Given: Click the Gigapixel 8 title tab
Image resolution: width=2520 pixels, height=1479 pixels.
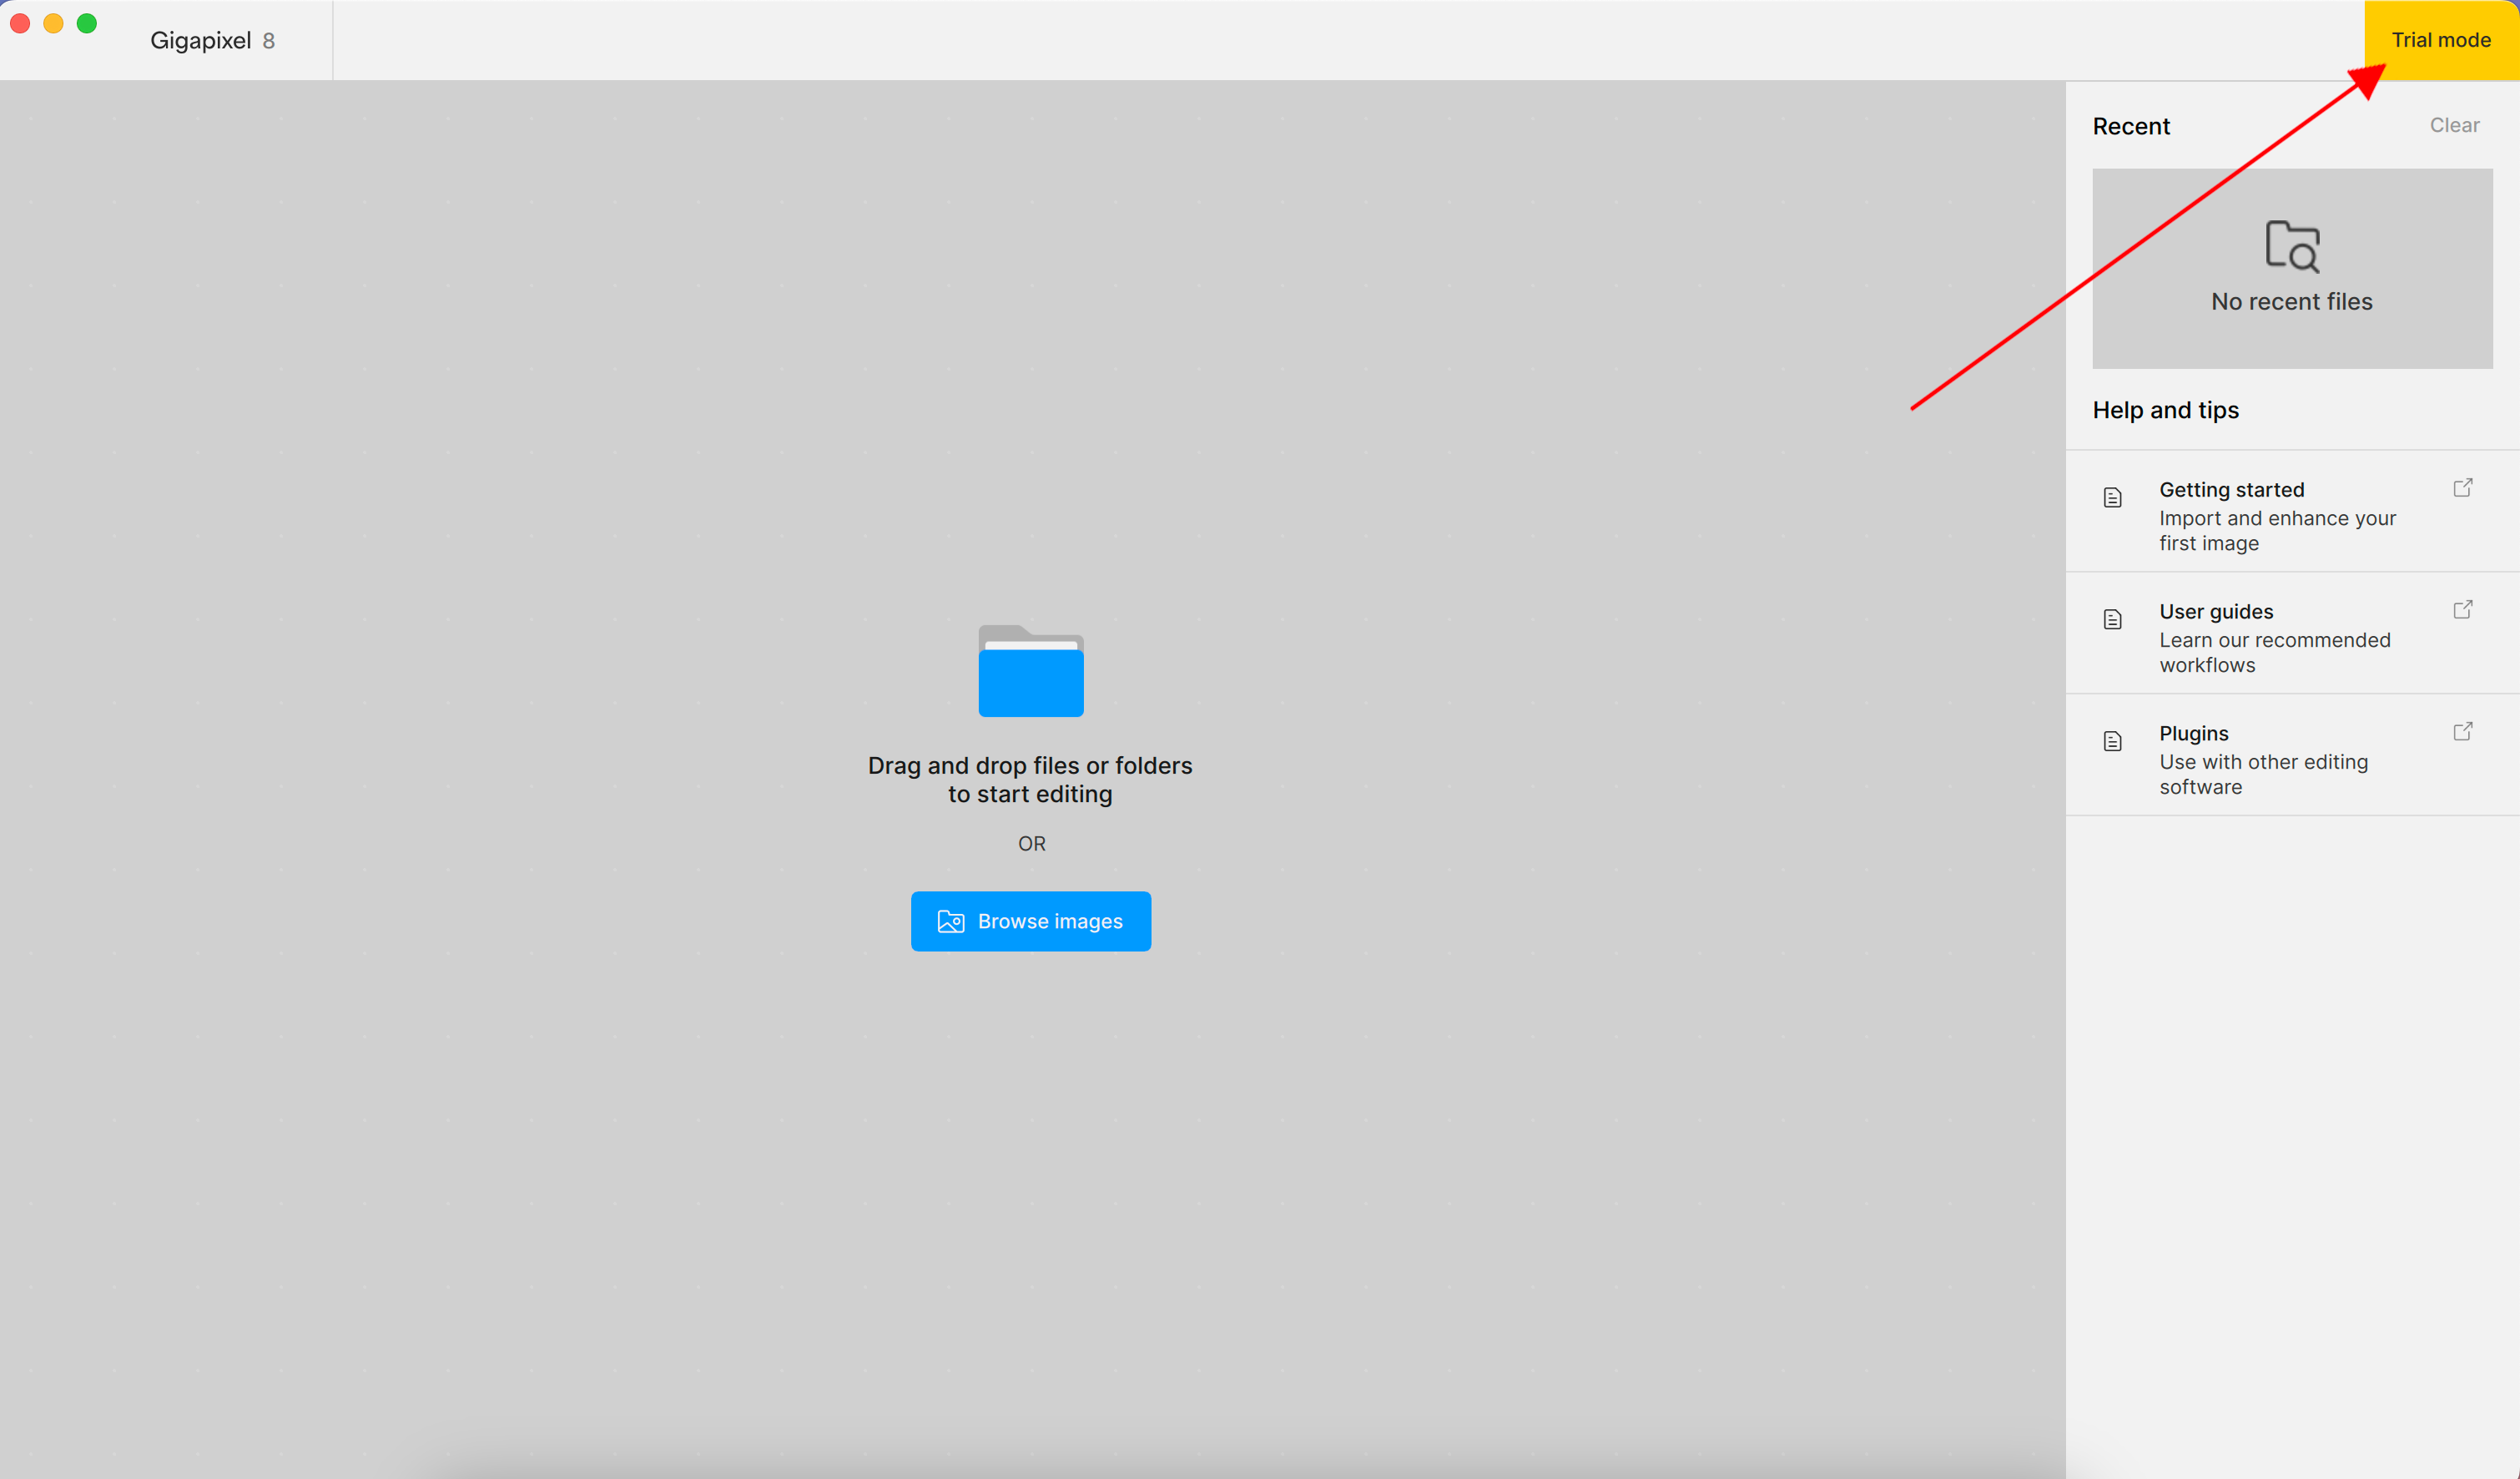Looking at the screenshot, I should [212, 41].
